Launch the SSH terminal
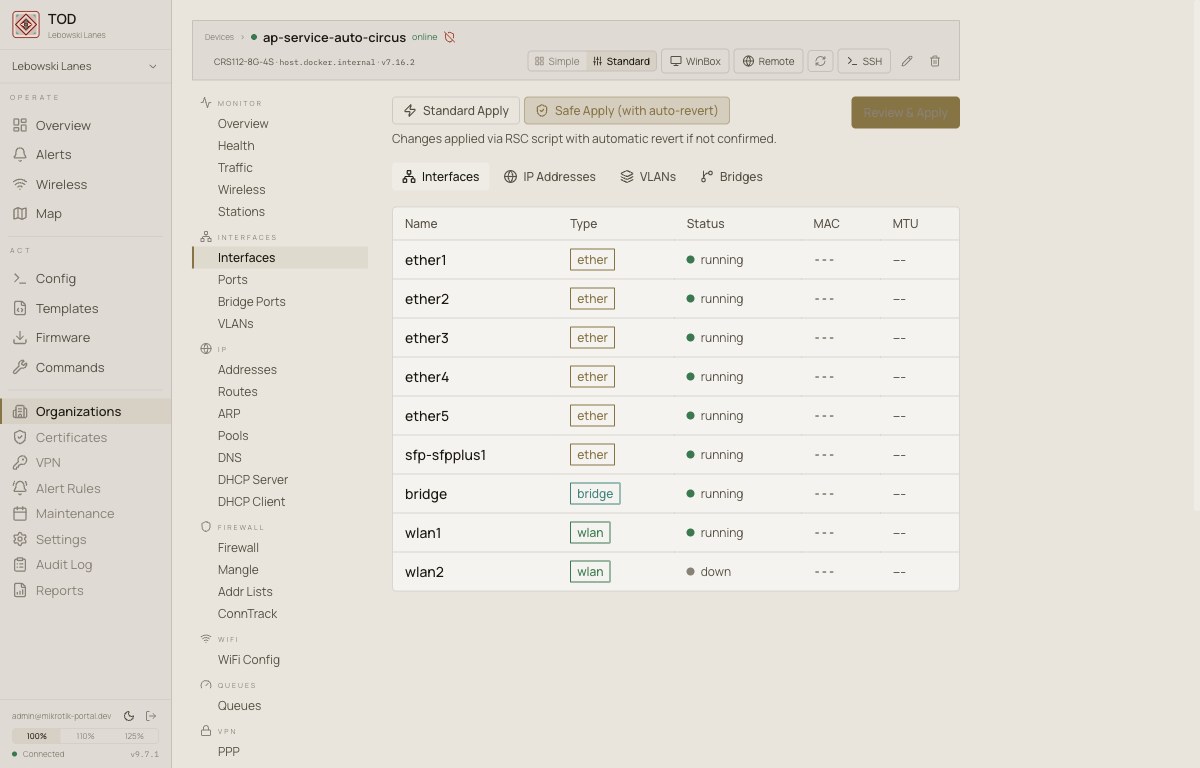Viewport: 1200px width, 768px height. point(863,60)
